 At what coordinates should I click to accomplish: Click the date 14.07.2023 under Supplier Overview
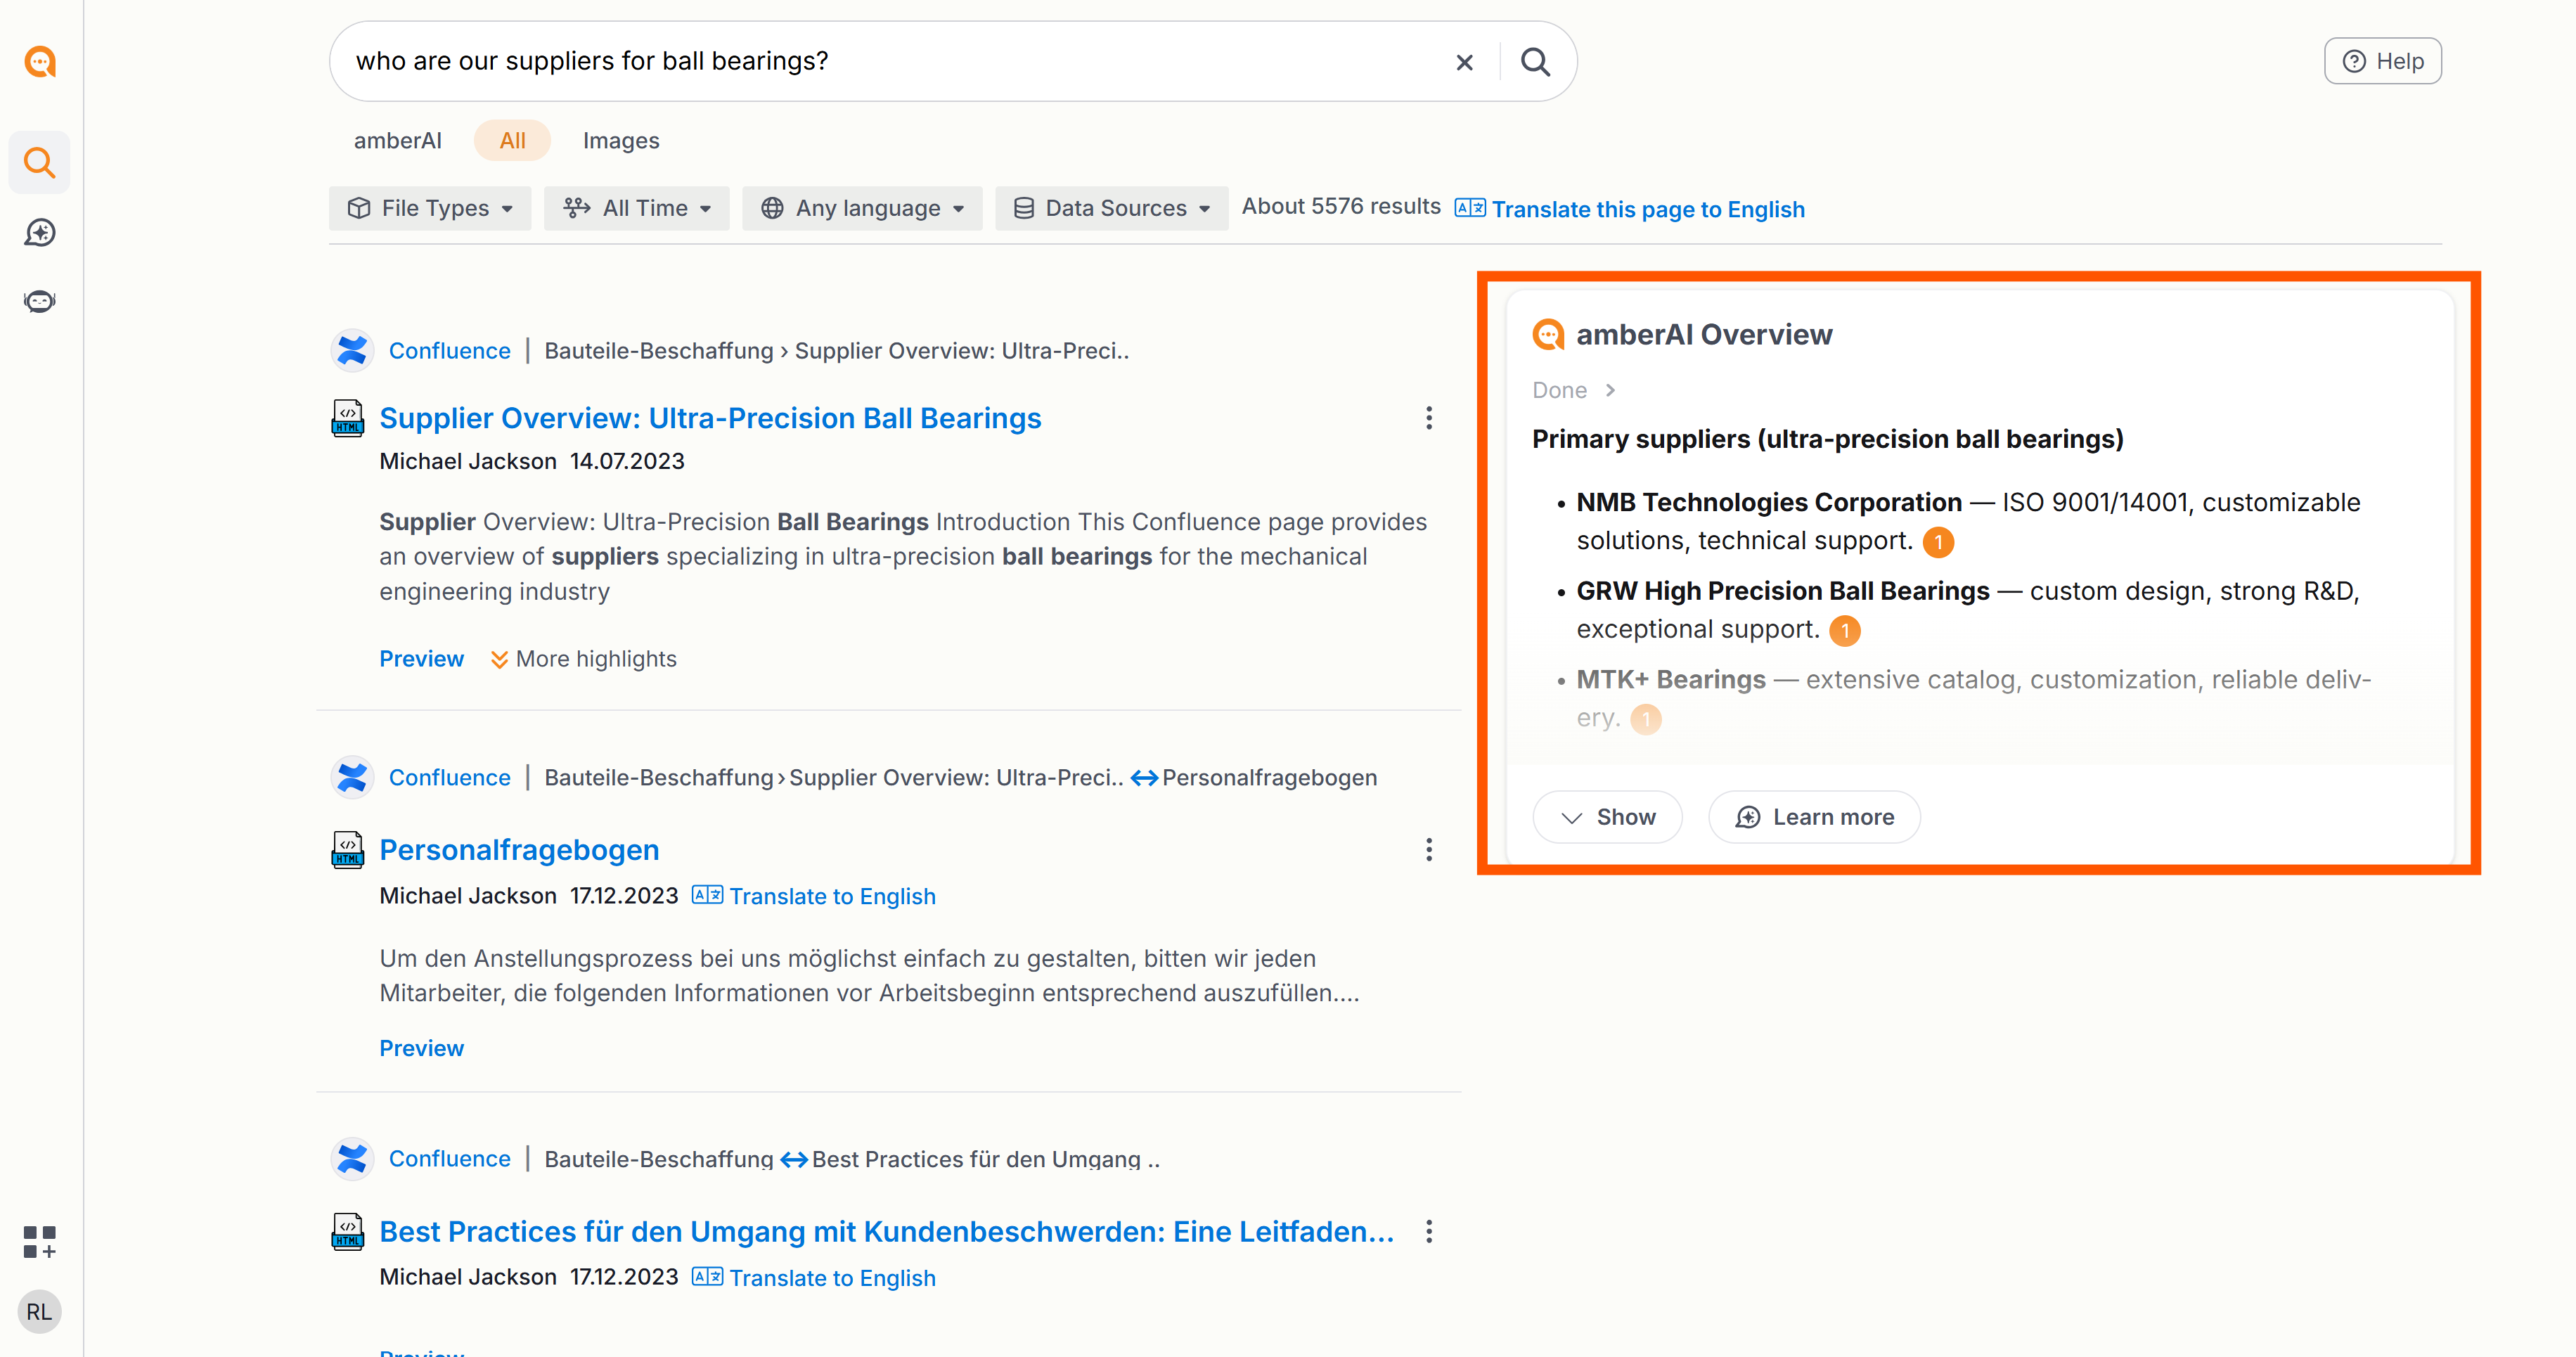627,461
